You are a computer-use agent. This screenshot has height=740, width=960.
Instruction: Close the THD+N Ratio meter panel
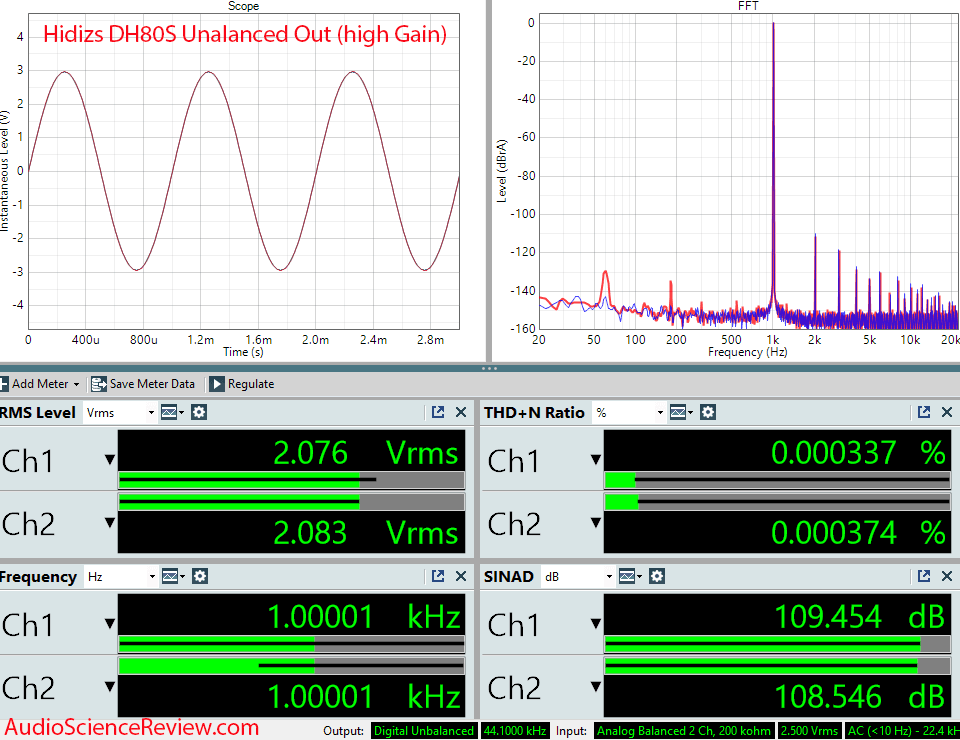947,413
